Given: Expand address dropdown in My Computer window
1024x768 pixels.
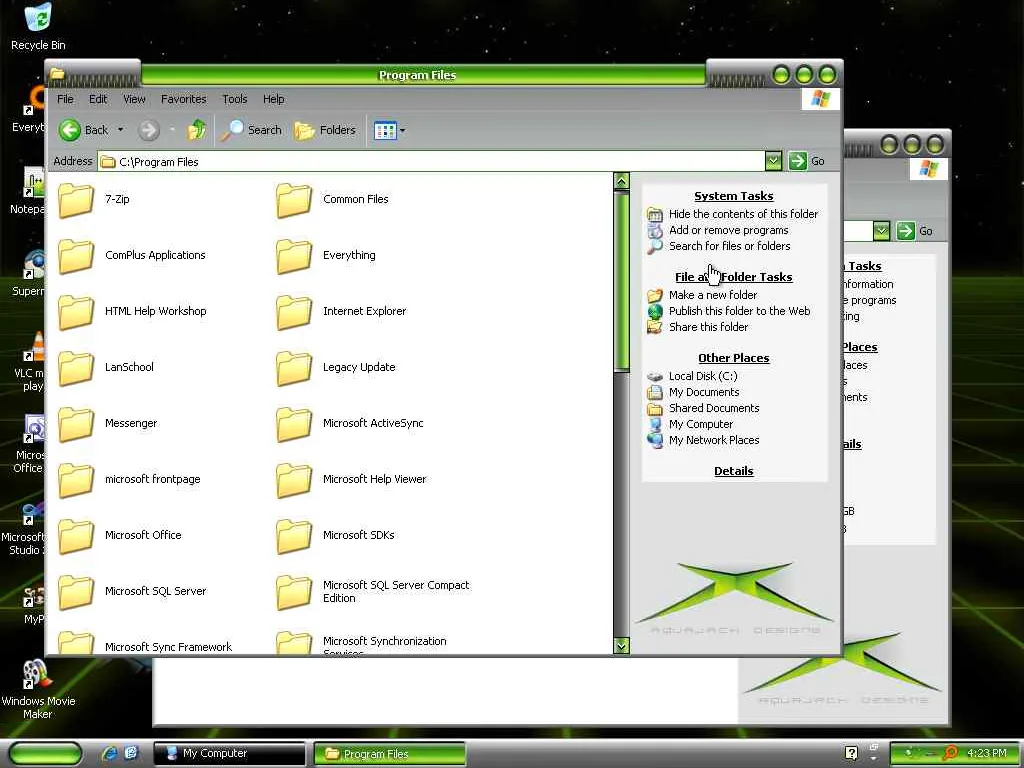Looking at the screenshot, I should tap(882, 231).
